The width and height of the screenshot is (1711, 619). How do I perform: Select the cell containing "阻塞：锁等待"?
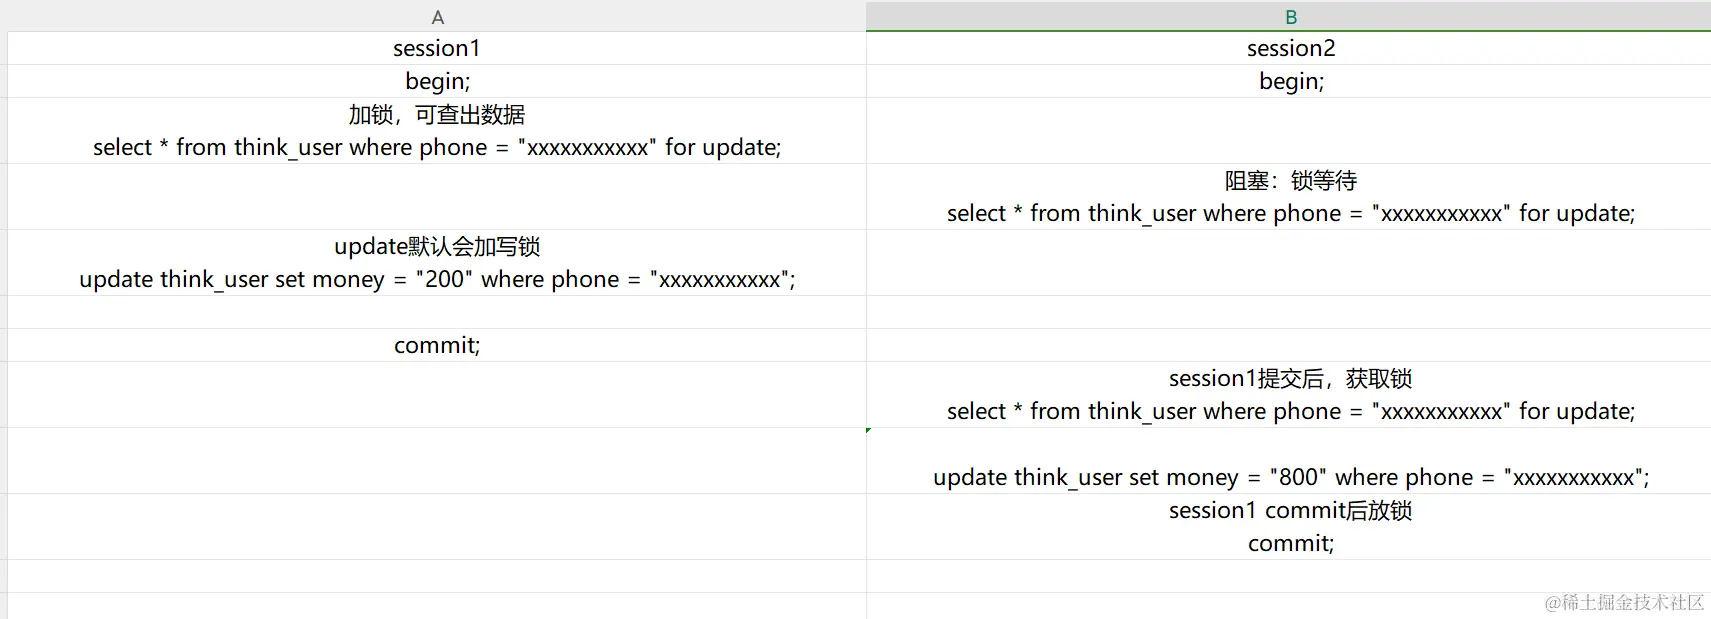1290,197
